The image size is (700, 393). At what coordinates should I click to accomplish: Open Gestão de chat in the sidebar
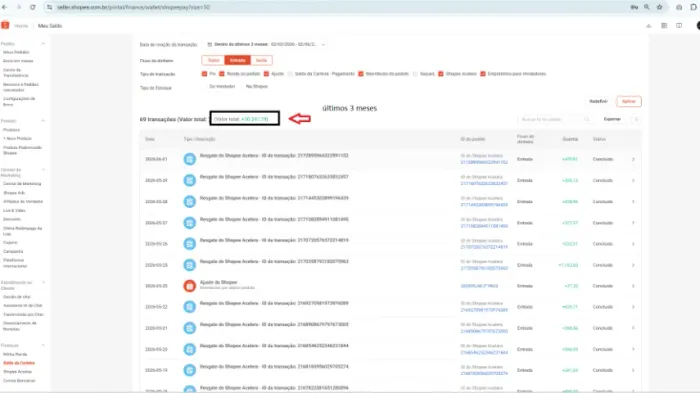pos(17,297)
